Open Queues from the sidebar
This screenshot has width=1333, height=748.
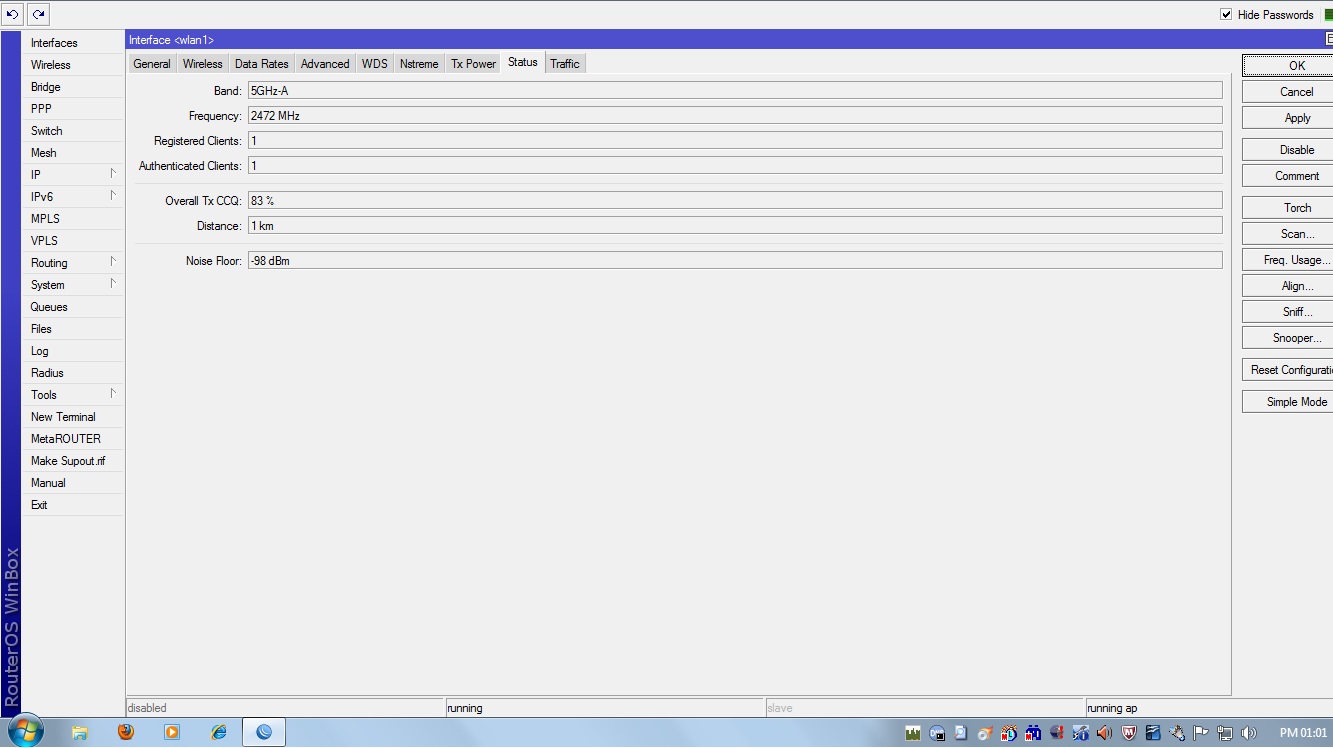tap(72, 307)
